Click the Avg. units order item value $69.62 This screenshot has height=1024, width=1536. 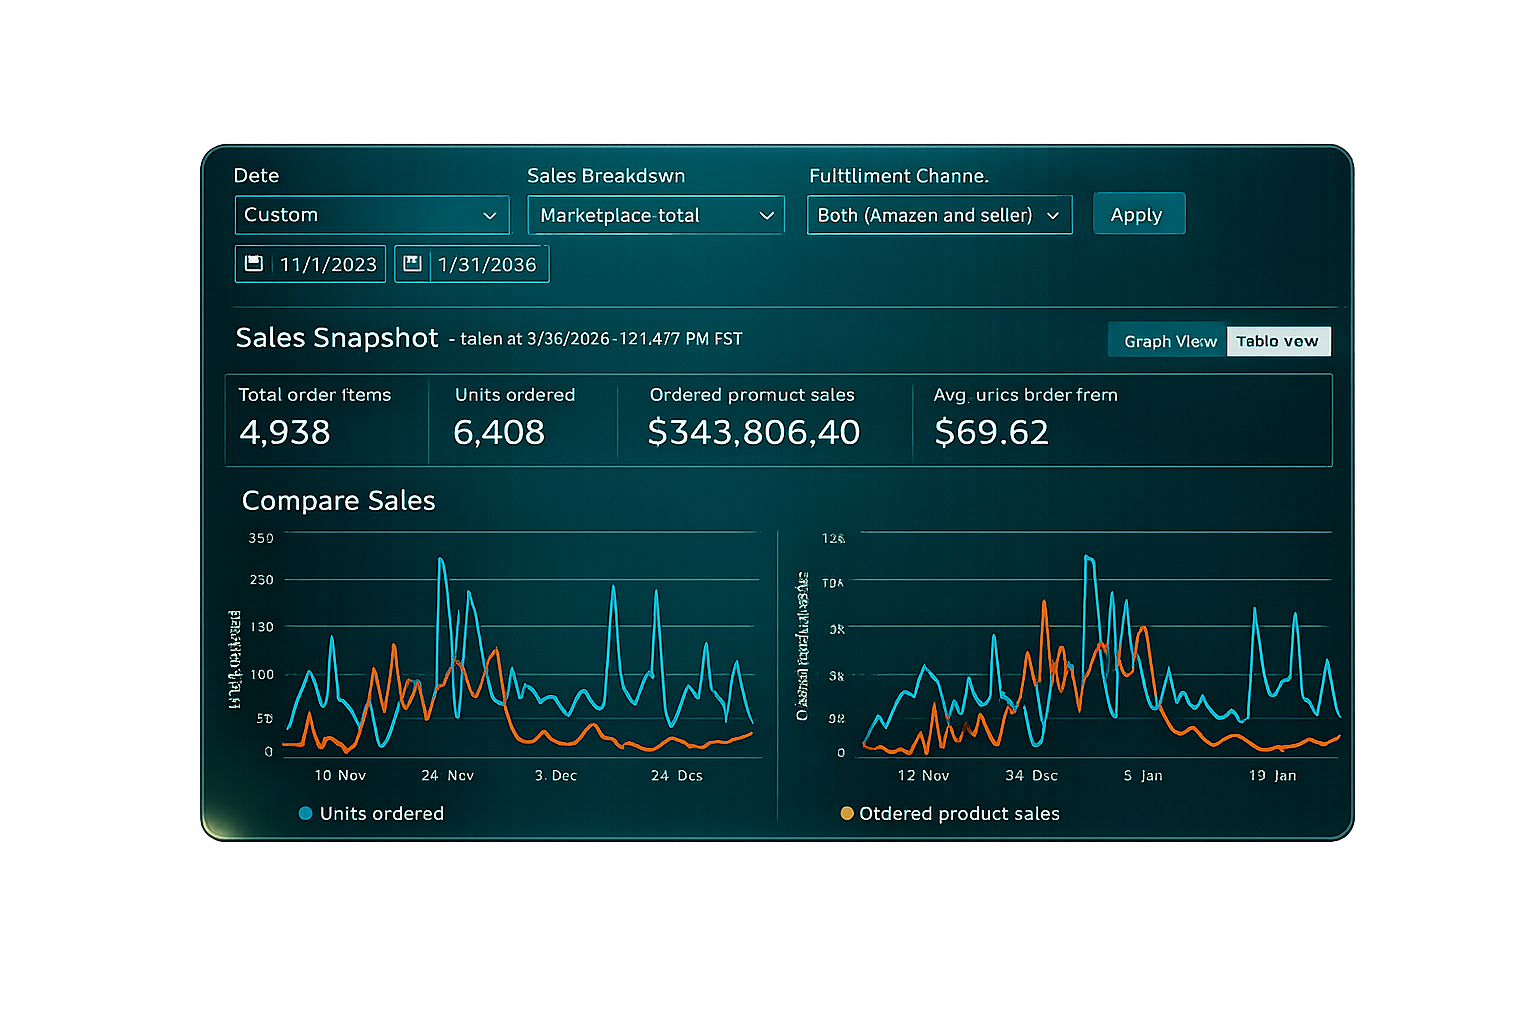991,432
